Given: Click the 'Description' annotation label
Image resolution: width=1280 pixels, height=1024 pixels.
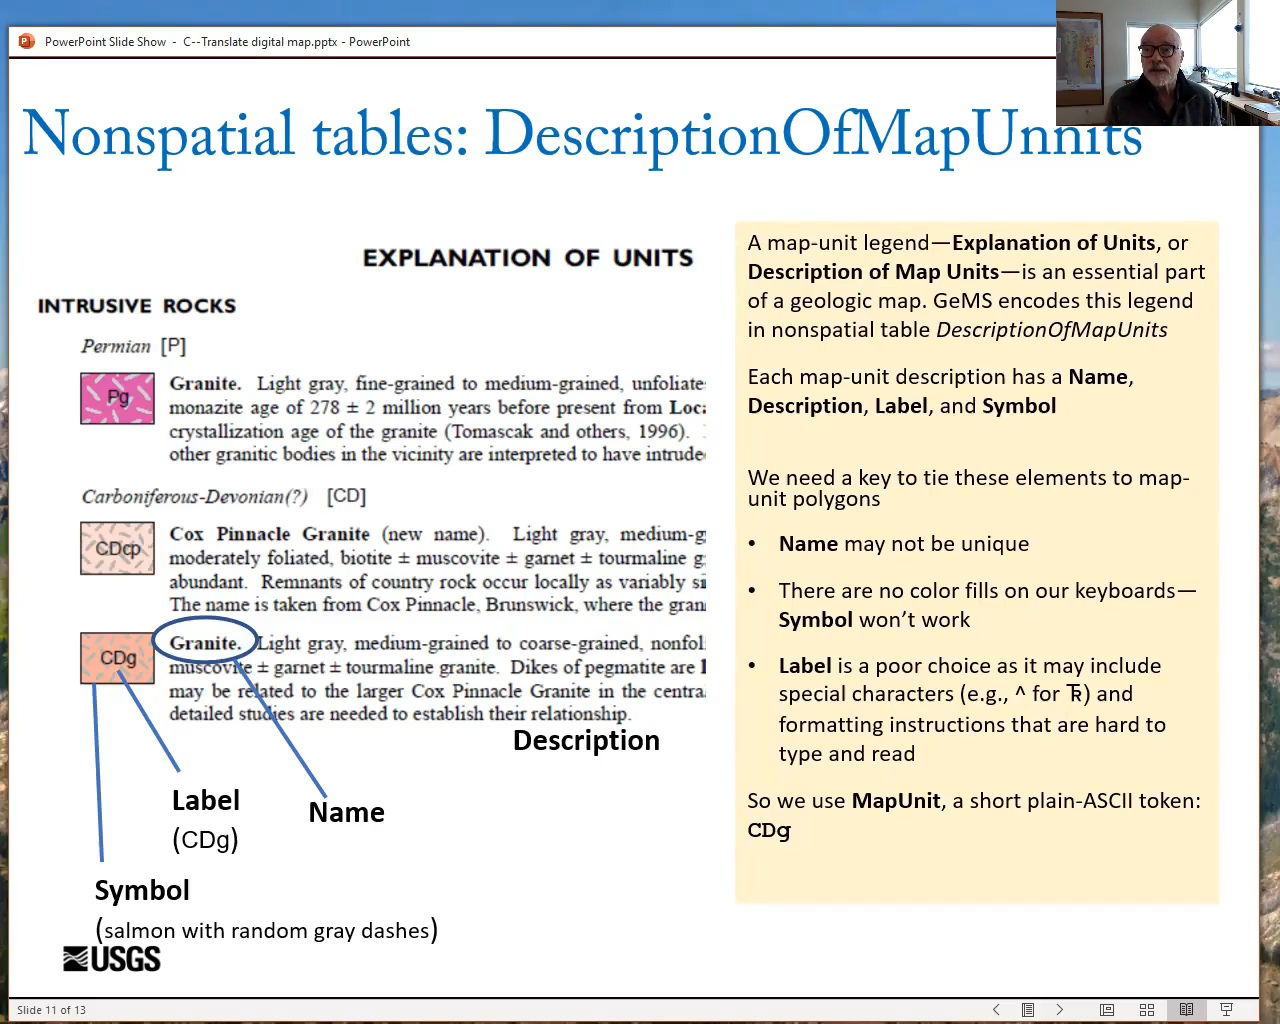Looking at the screenshot, I should tap(586, 741).
